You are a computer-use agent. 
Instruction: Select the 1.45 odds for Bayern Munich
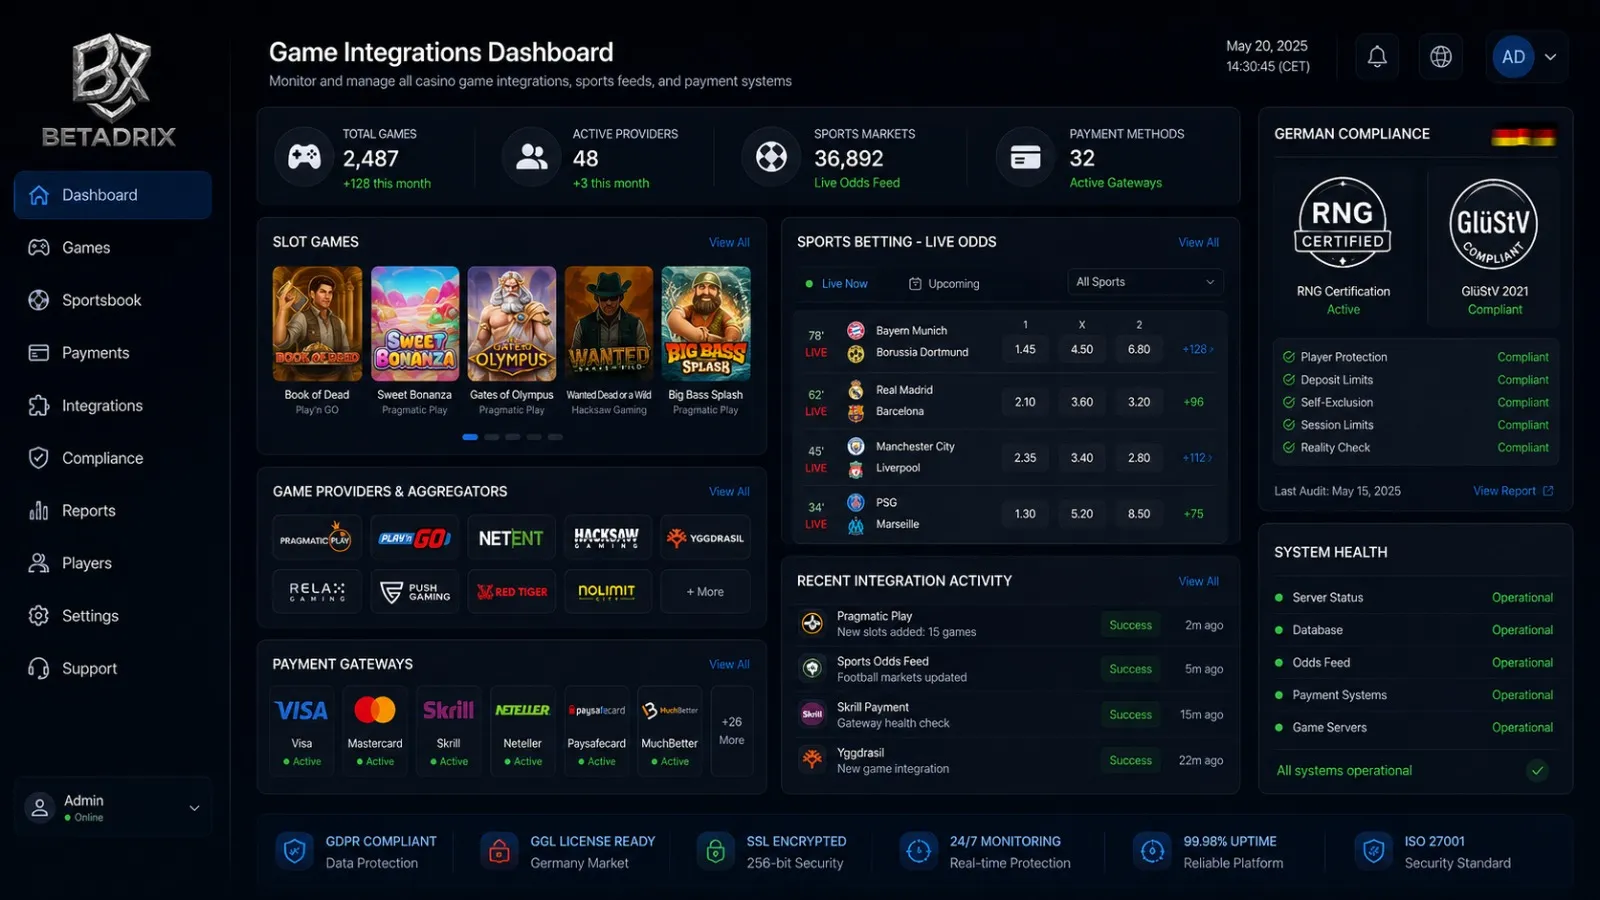pyautogui.click(x=1025, y=349)
